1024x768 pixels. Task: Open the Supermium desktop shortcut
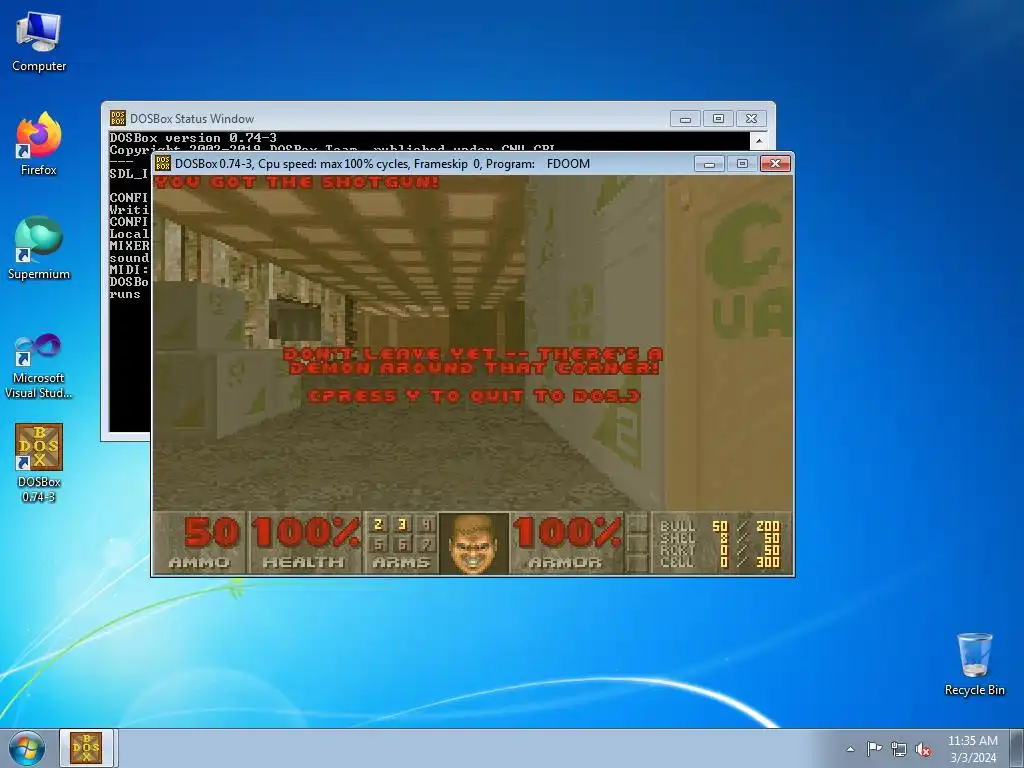coord(39,248)
